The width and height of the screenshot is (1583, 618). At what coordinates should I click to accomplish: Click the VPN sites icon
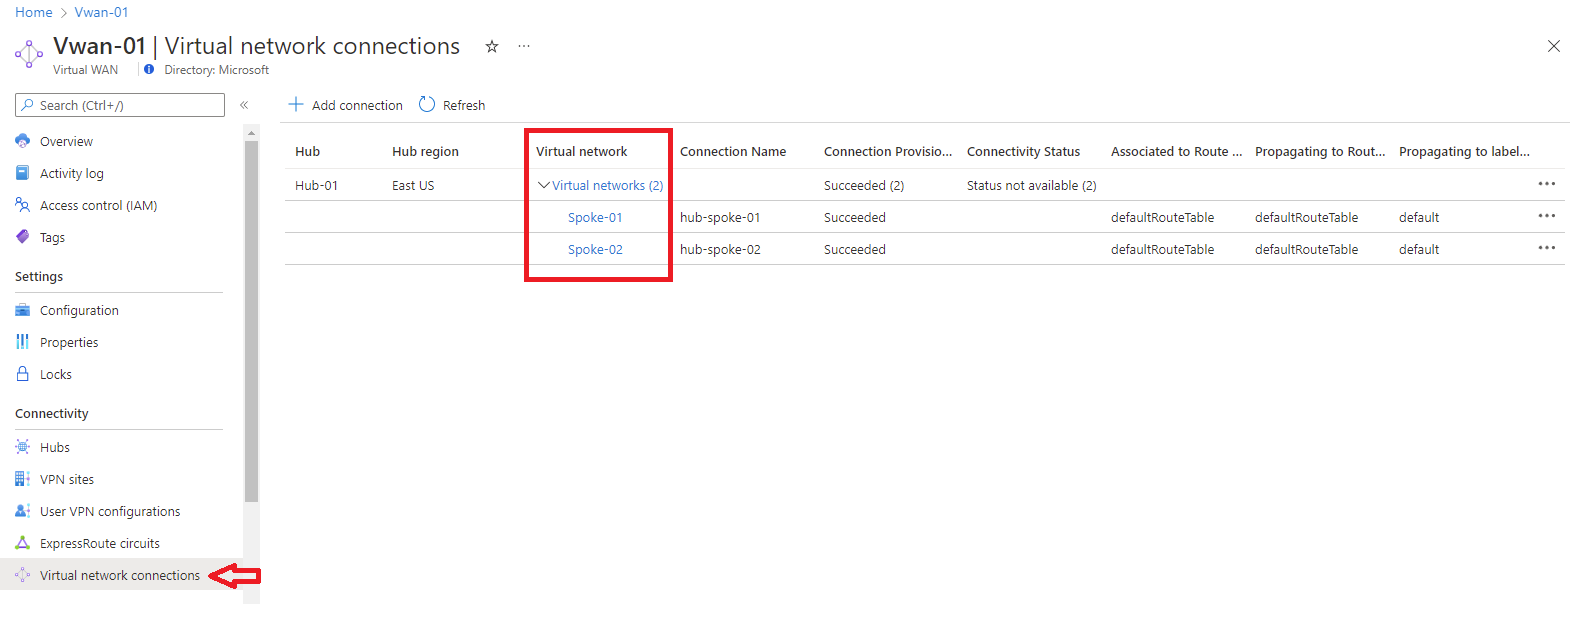pos(23,479)
